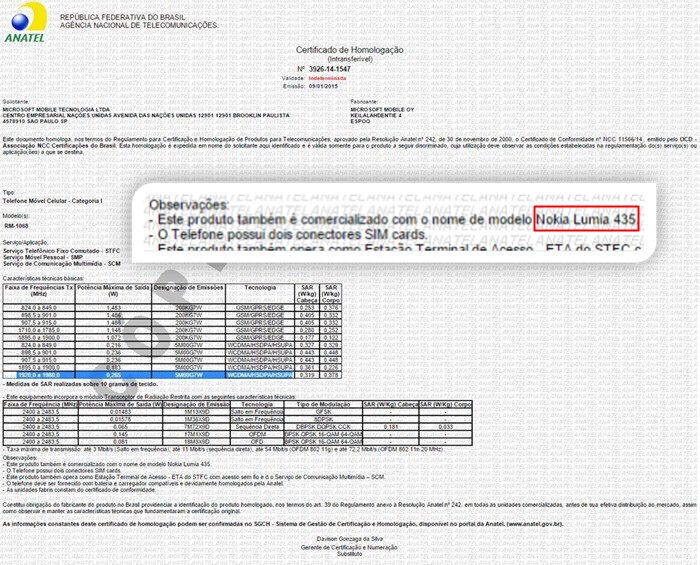The width and height of the screenshot is (700, 565).
Task: Click SAR value "0,378"
Action: tap(331, 375)
